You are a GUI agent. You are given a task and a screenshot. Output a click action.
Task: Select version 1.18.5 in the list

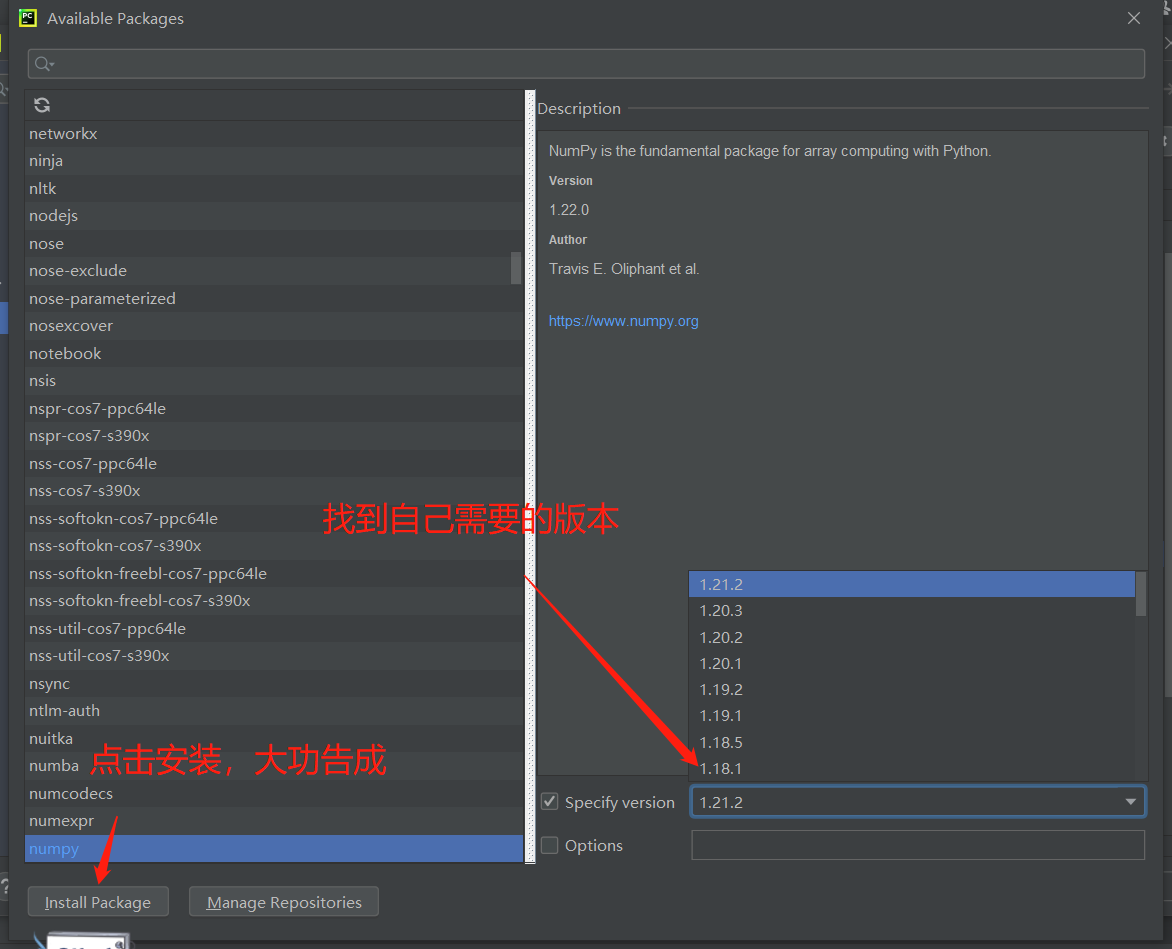tap(912, 743)
